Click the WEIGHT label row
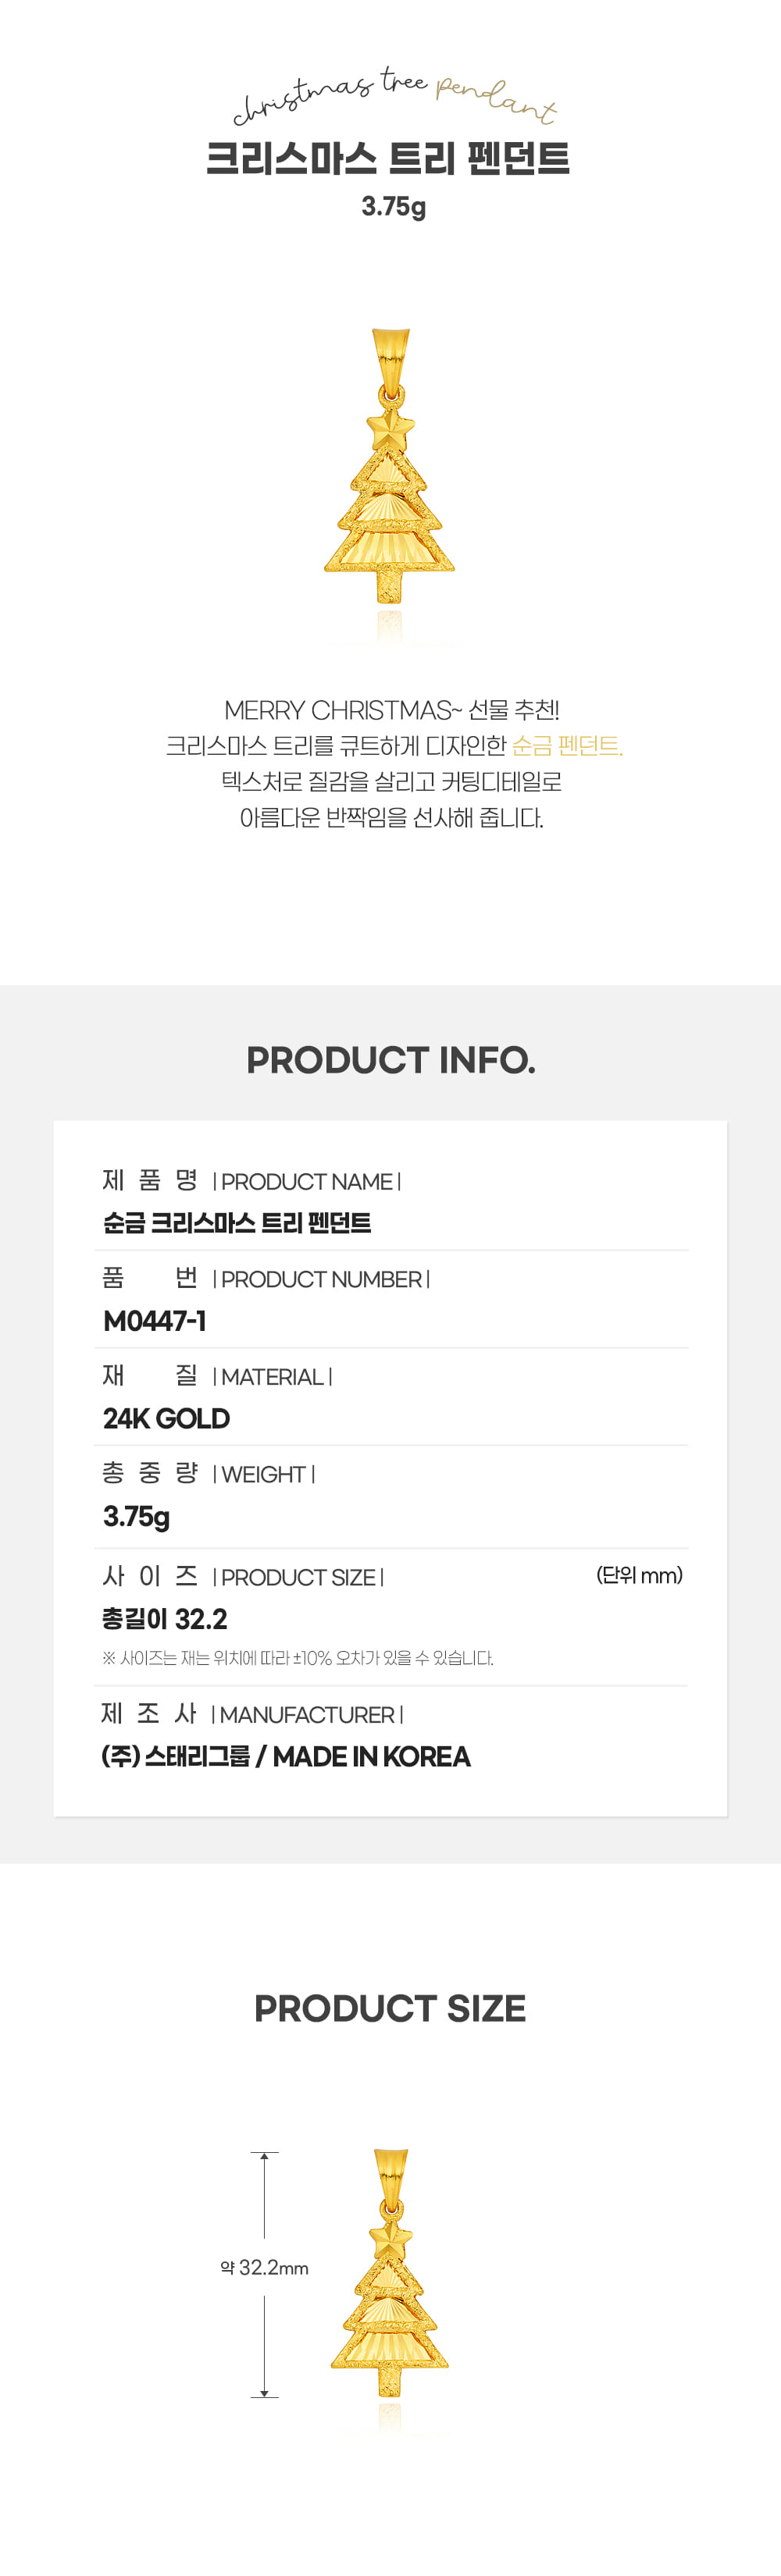This screenshot has width=781, height=2576. click(209, 1474)
